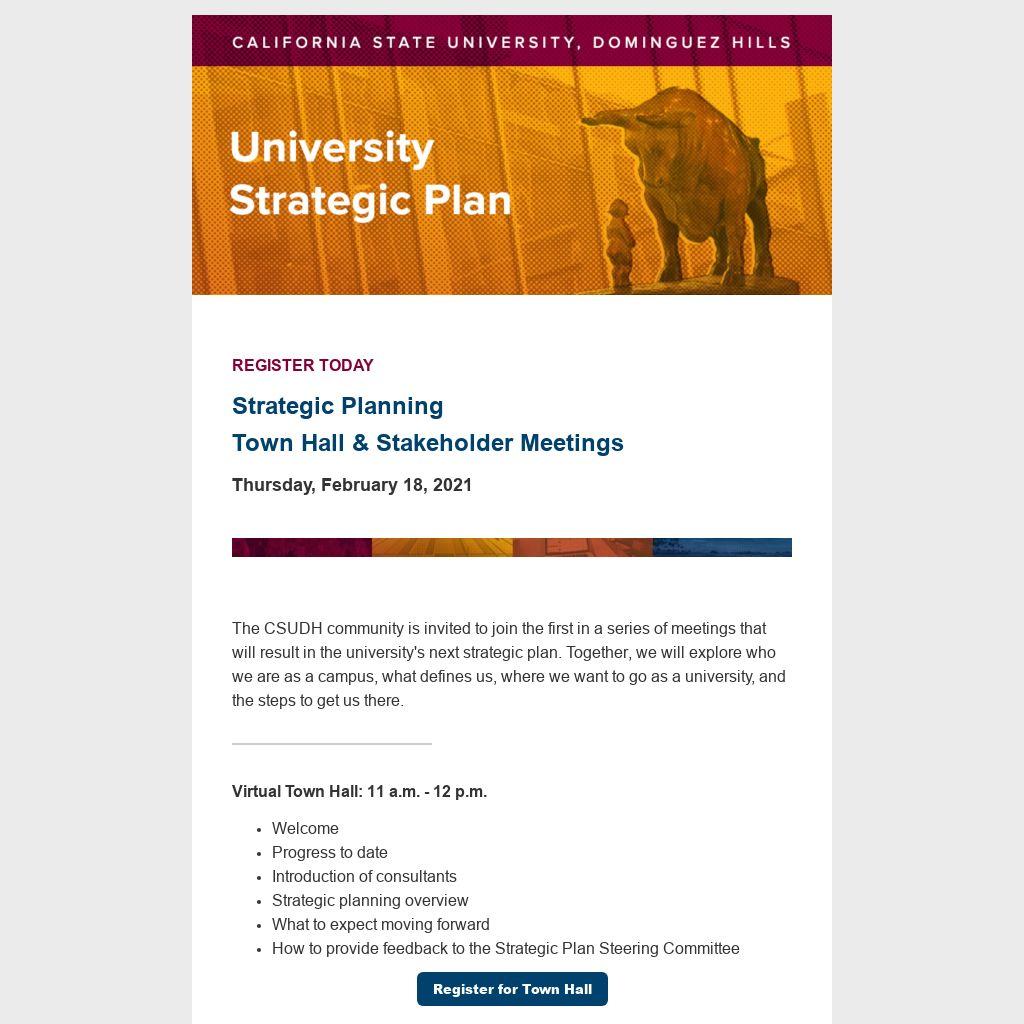This screenshot has height=1024, width=1024.
Task: Click the blue segment of the color bar
Action: click(x=722, y=547)
